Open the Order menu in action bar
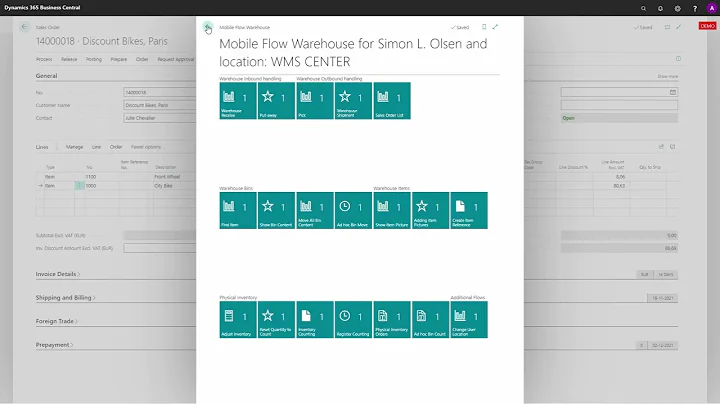 click(142, 59)
